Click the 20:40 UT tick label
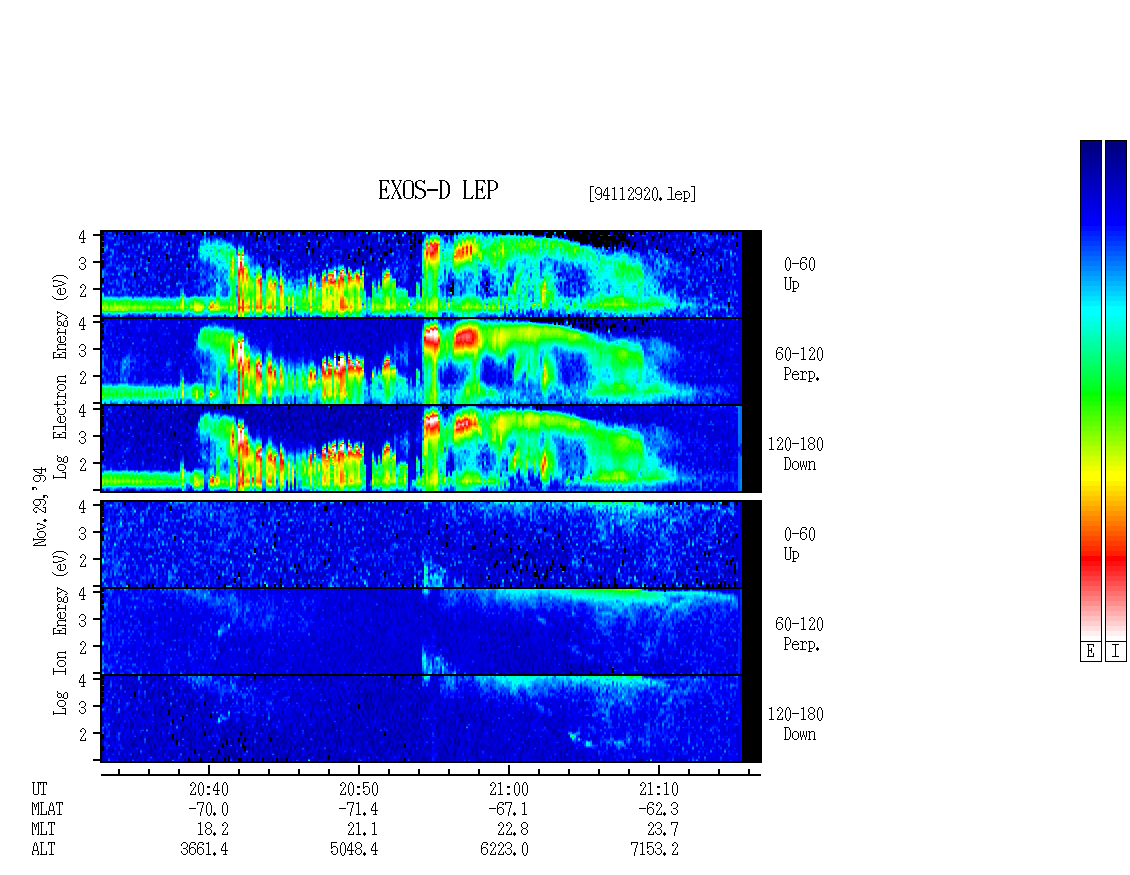The image size is (1130, 875). [209, 789]
